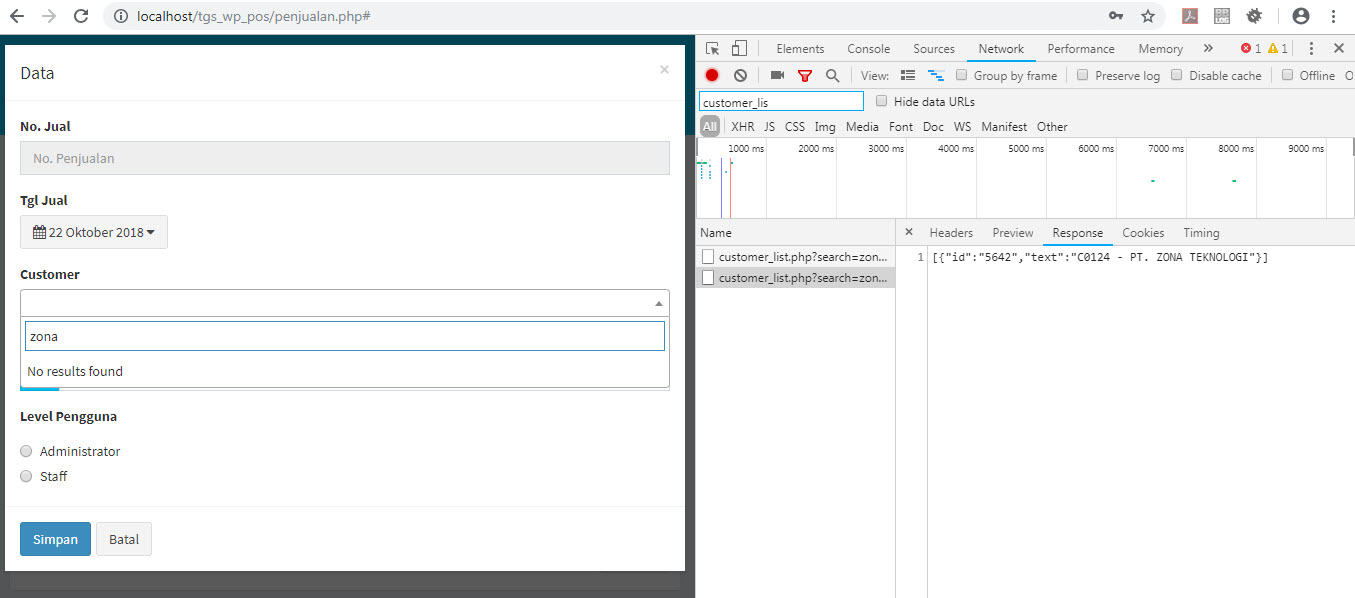1355x598 pixels.
Task: Select first customer_list.php request row
Action: point(796,257)
